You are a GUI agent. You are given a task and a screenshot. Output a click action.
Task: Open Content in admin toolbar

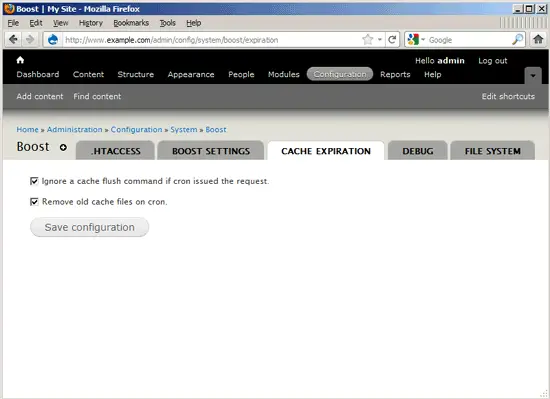coord(88,74)
